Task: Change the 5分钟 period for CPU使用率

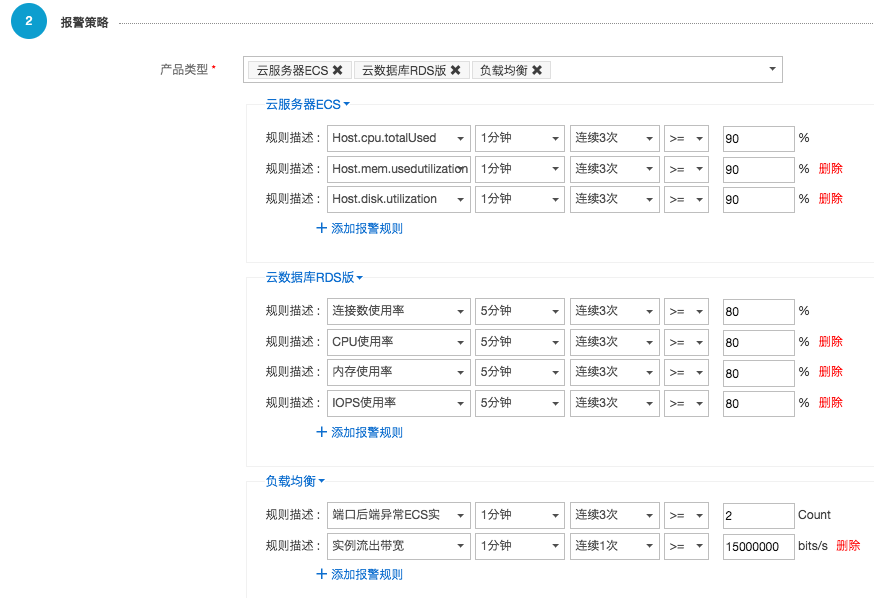Action: [x=520, y=342]
